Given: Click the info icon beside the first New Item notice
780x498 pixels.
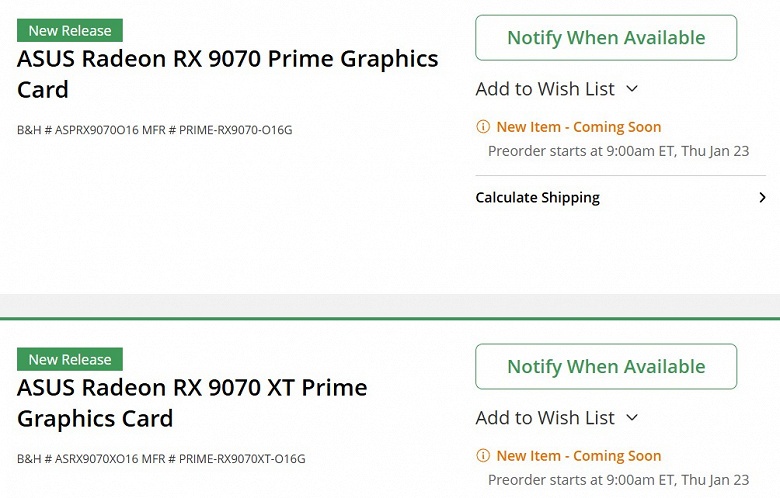Looking at the screenshot, I should (483, 127).
